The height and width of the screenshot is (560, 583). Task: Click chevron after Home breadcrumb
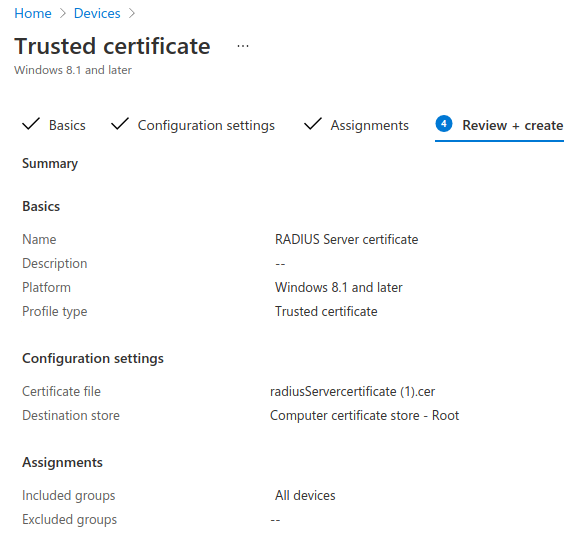(63, 13)
